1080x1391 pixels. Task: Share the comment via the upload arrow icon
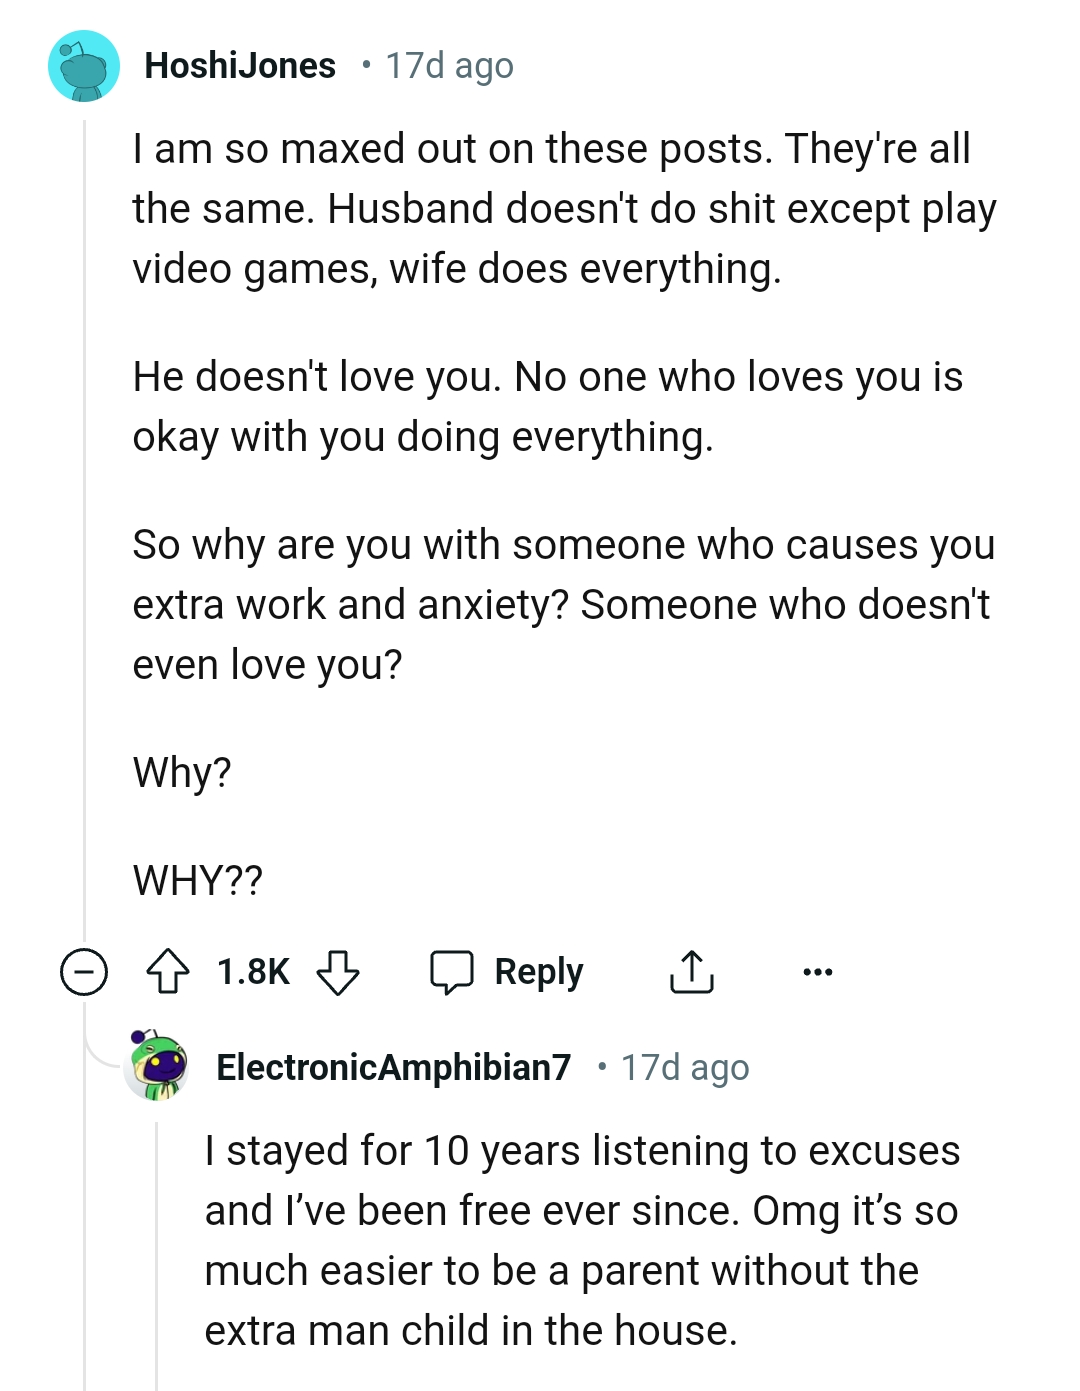[x=693, y=970]
